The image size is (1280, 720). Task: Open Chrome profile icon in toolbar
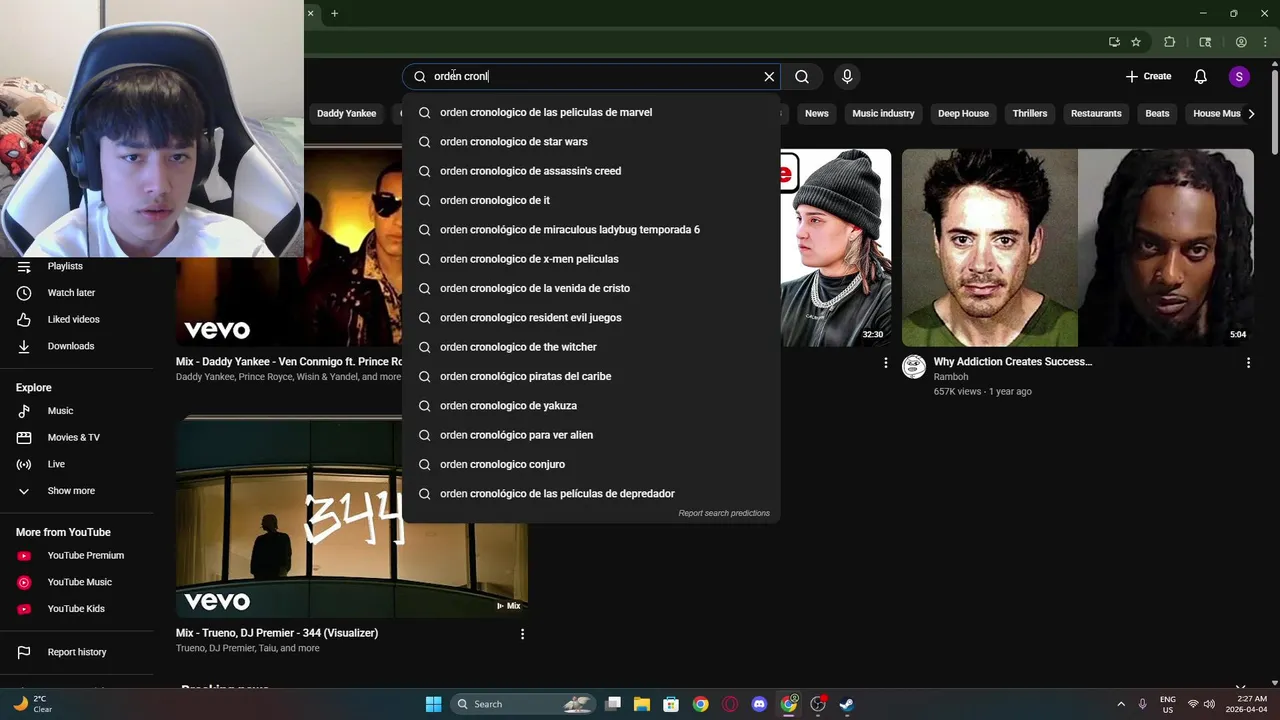pyautogui.click(x=1241, y=42)
